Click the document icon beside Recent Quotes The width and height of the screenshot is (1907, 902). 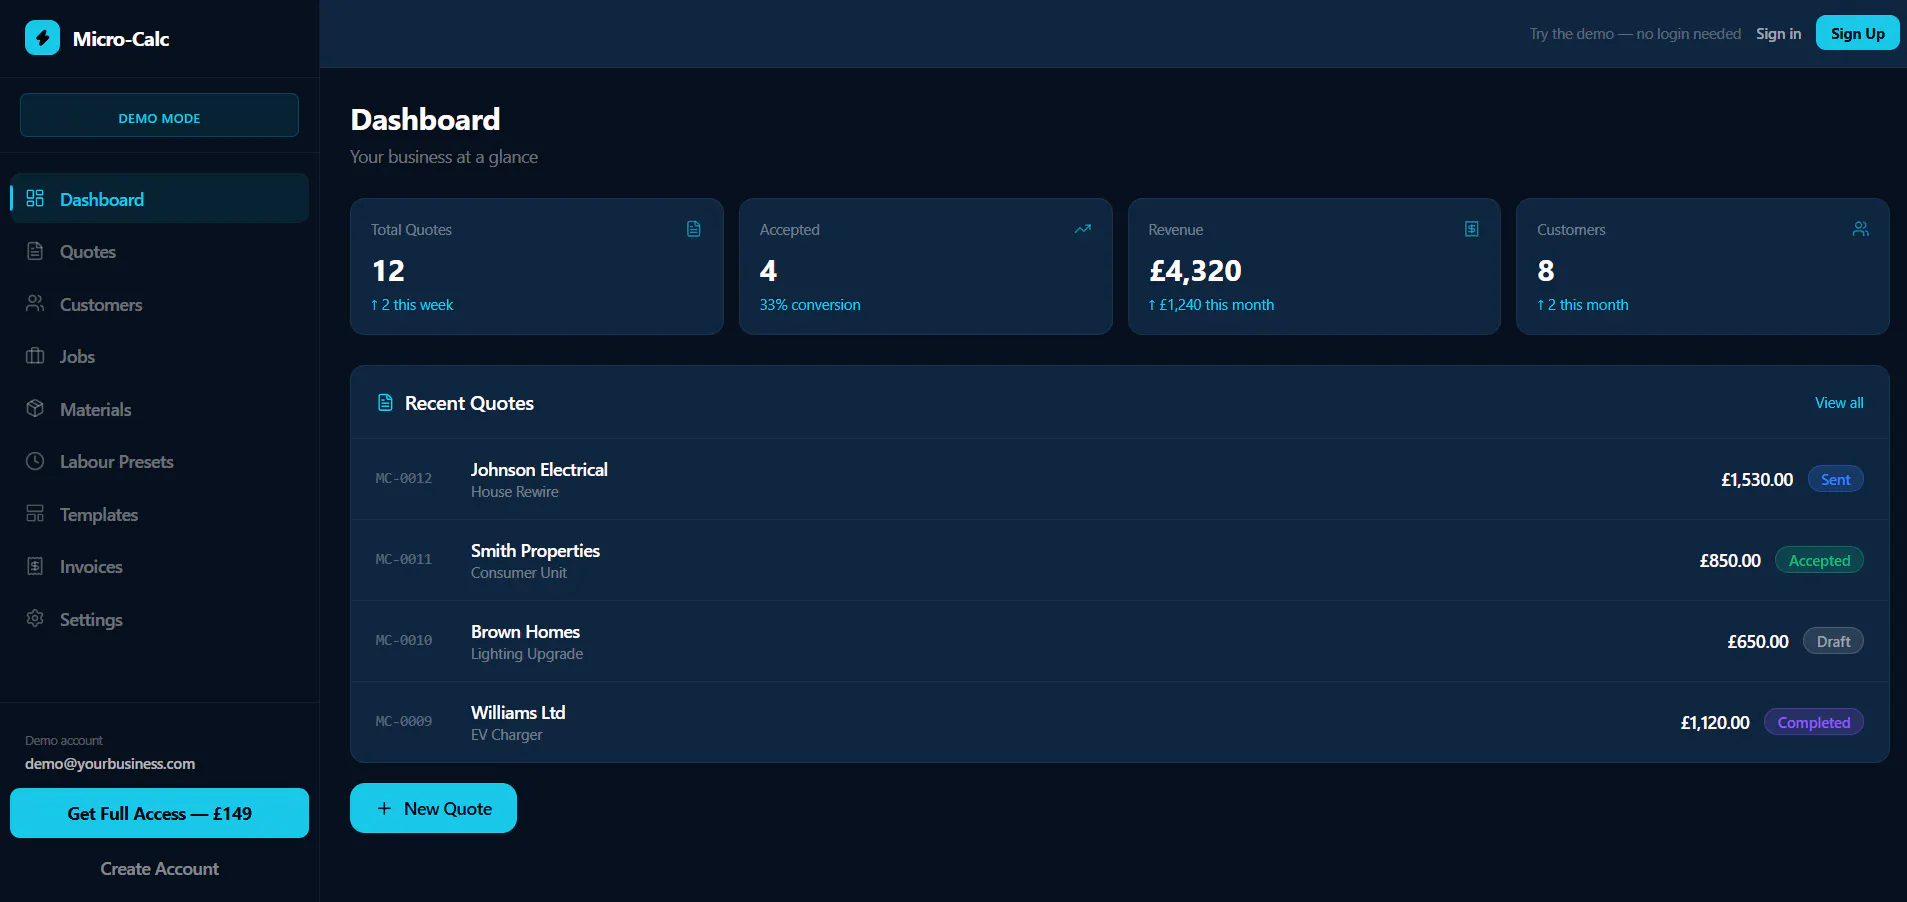pyautogui.click(x=385, y=403)
